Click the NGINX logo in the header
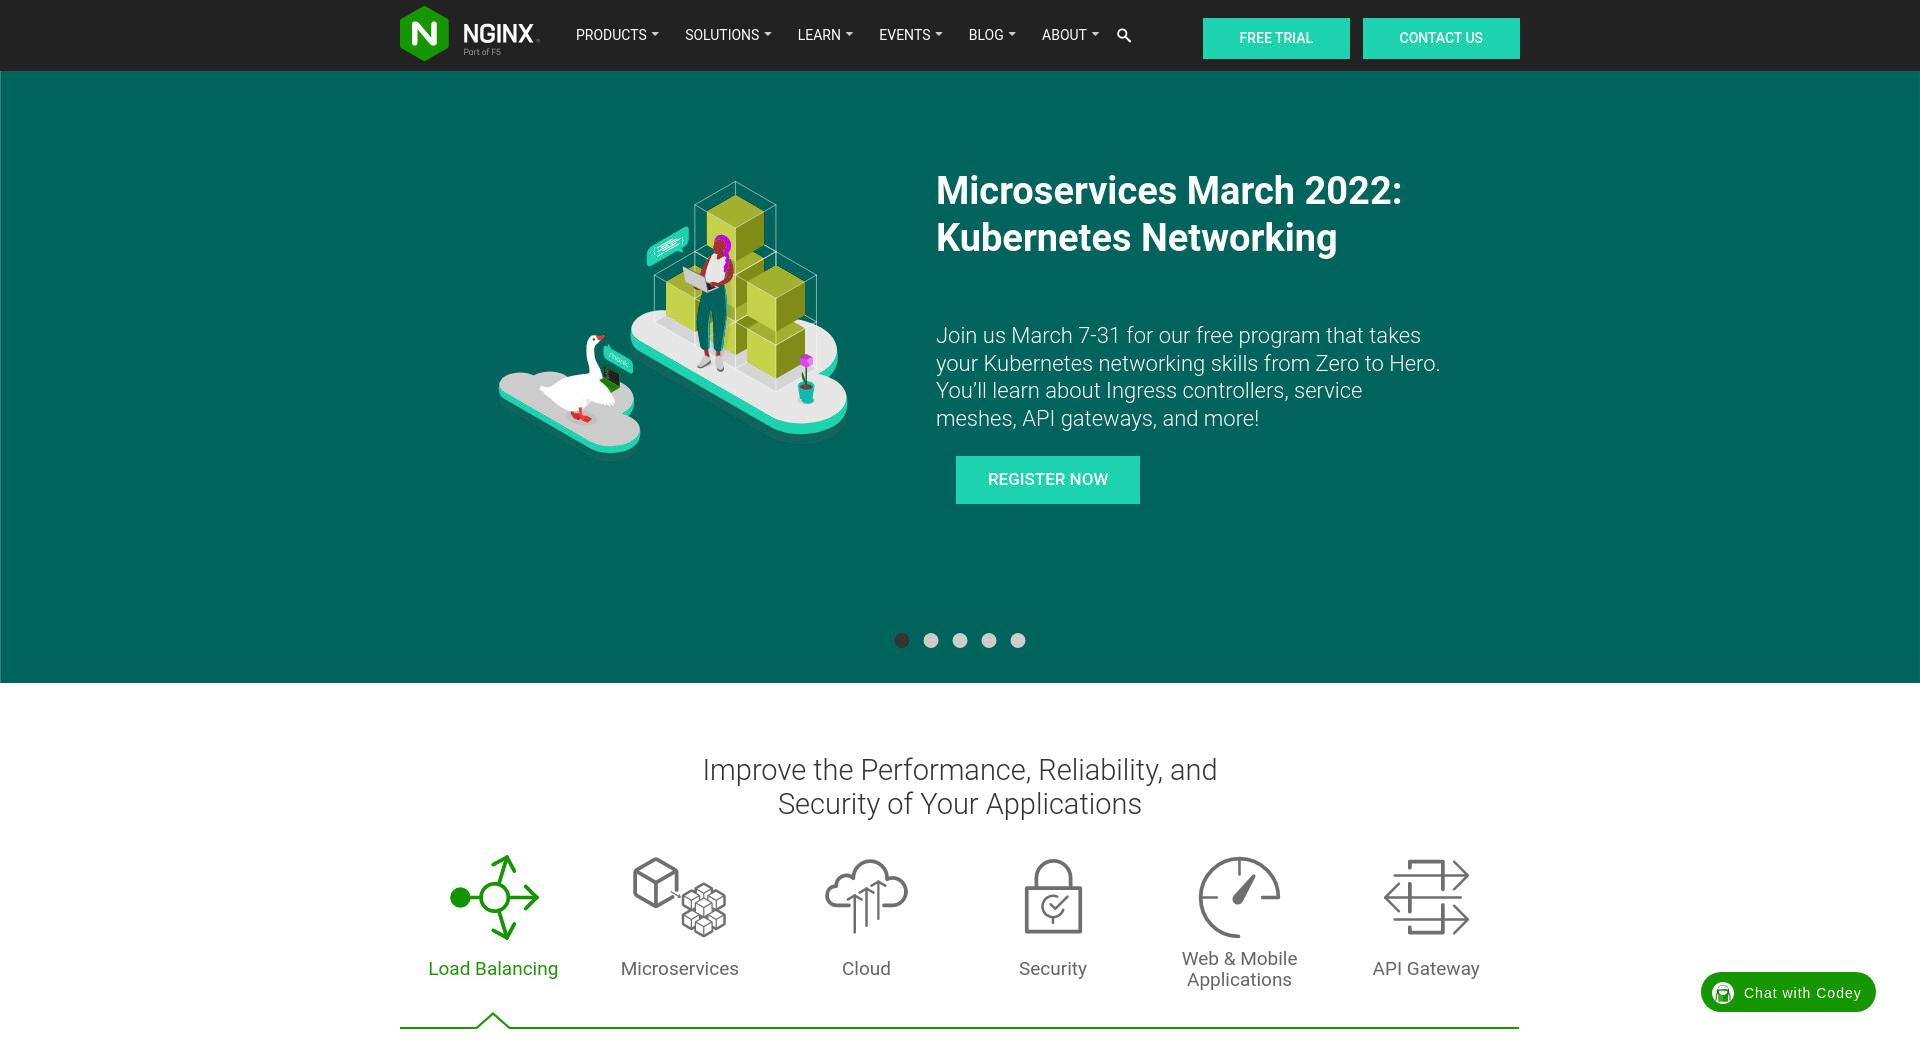1920x1050 pixels. tap(470, 34)
